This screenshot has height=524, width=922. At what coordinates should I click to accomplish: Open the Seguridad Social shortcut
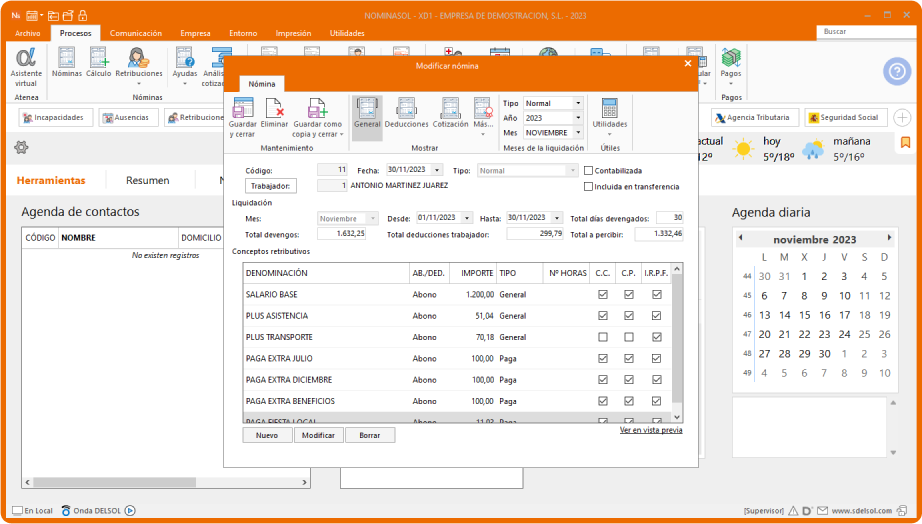point(846,118)
